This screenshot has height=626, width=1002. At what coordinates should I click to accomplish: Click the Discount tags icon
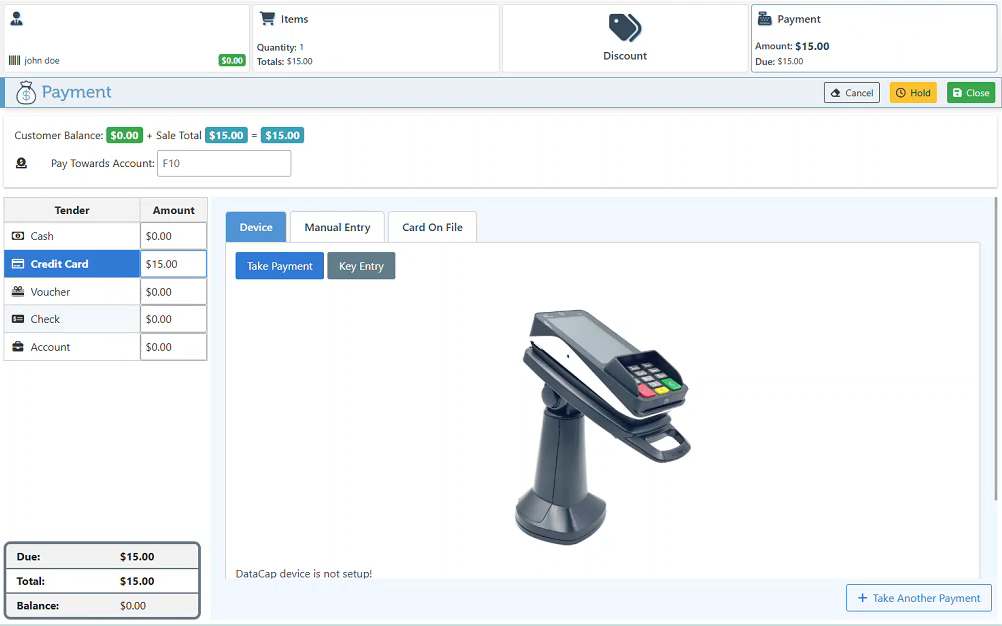624,27
